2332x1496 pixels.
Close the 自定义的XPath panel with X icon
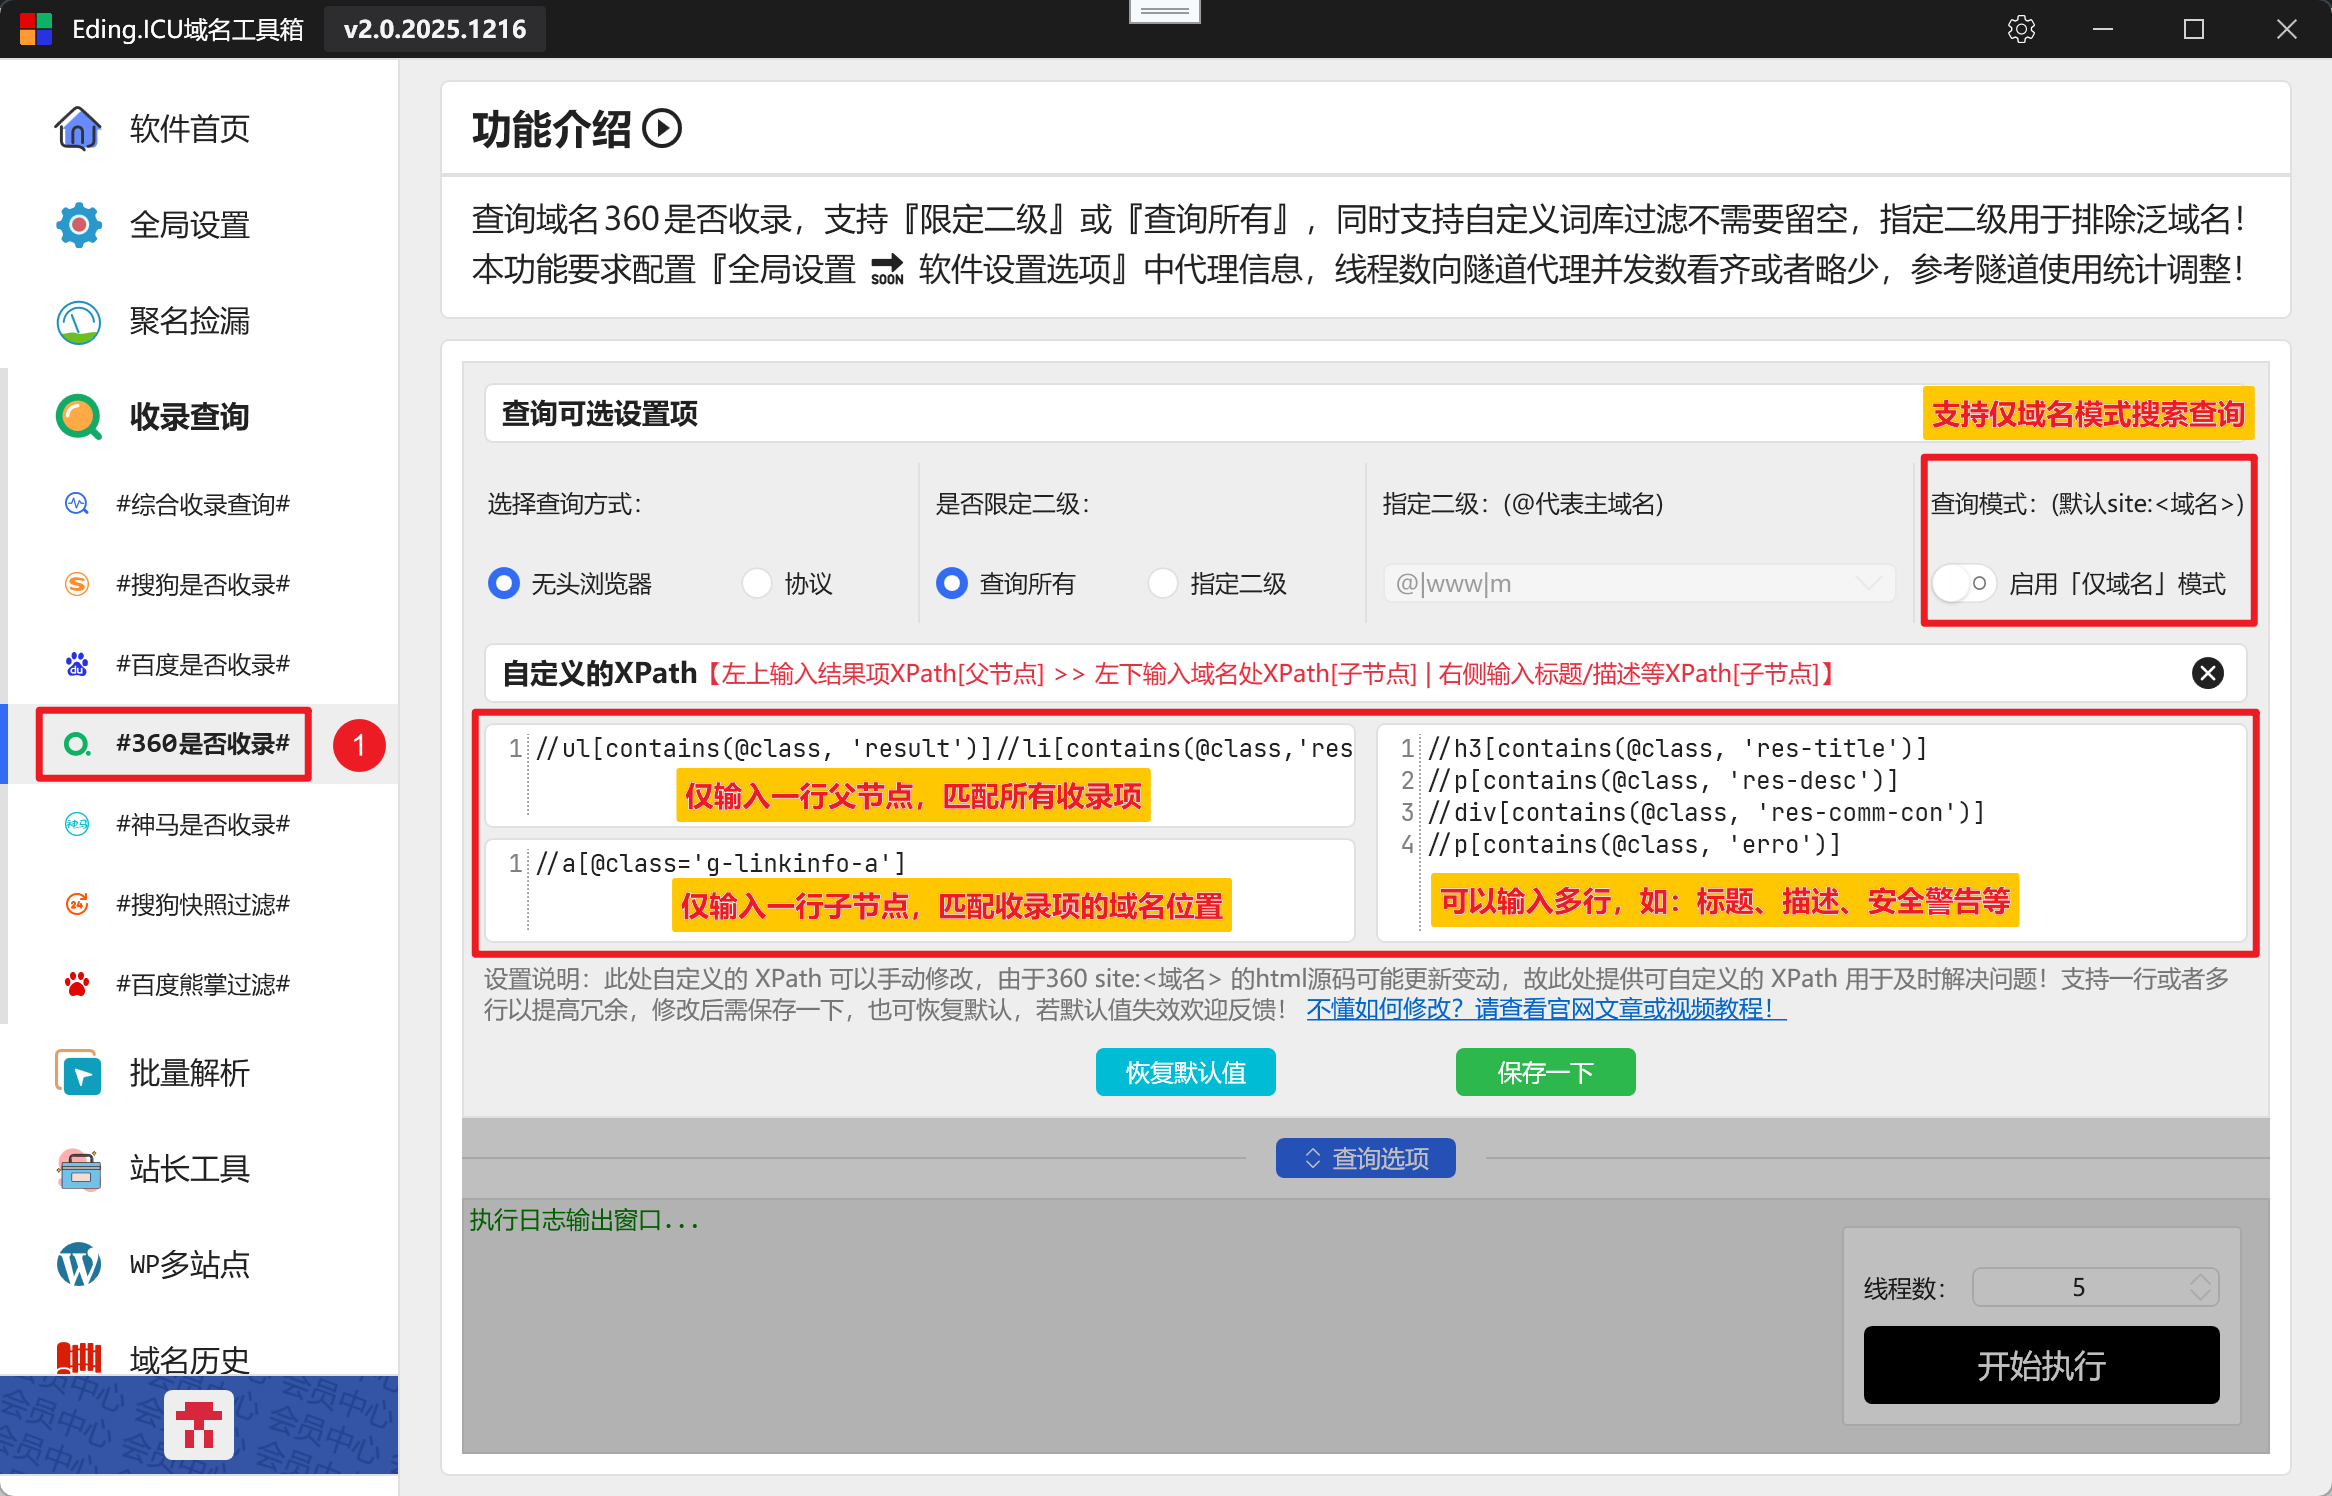tap(2207, 673)
